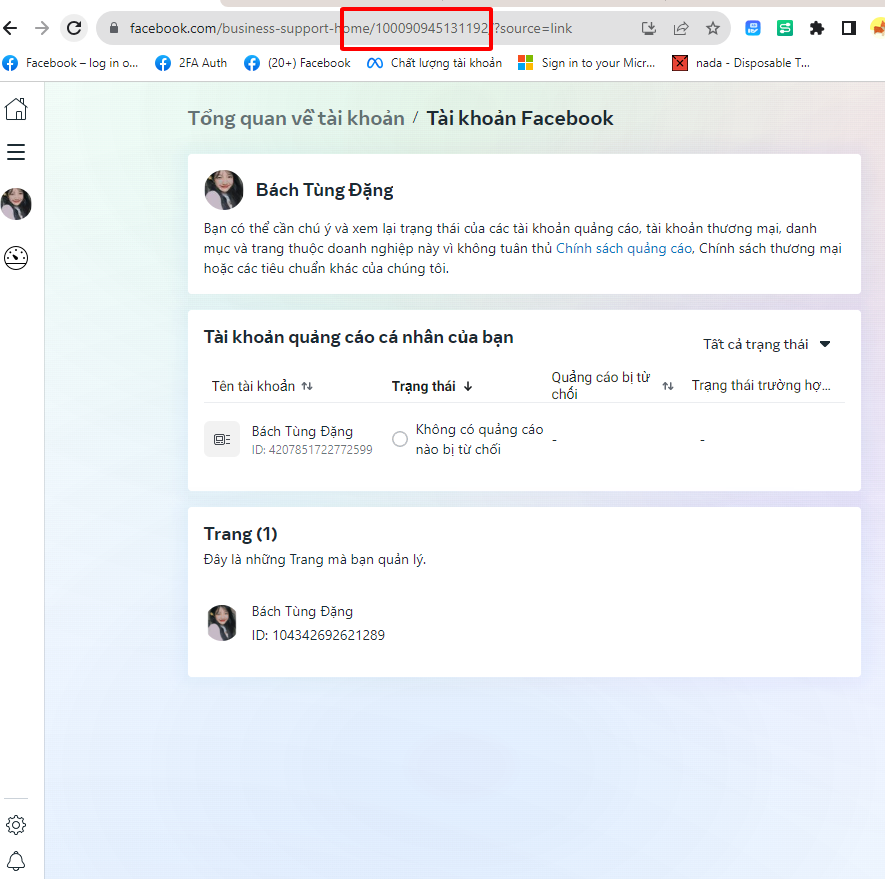Click the share page icon in address bar
Viewport: 885px width, 879px height.
point(681,28)
